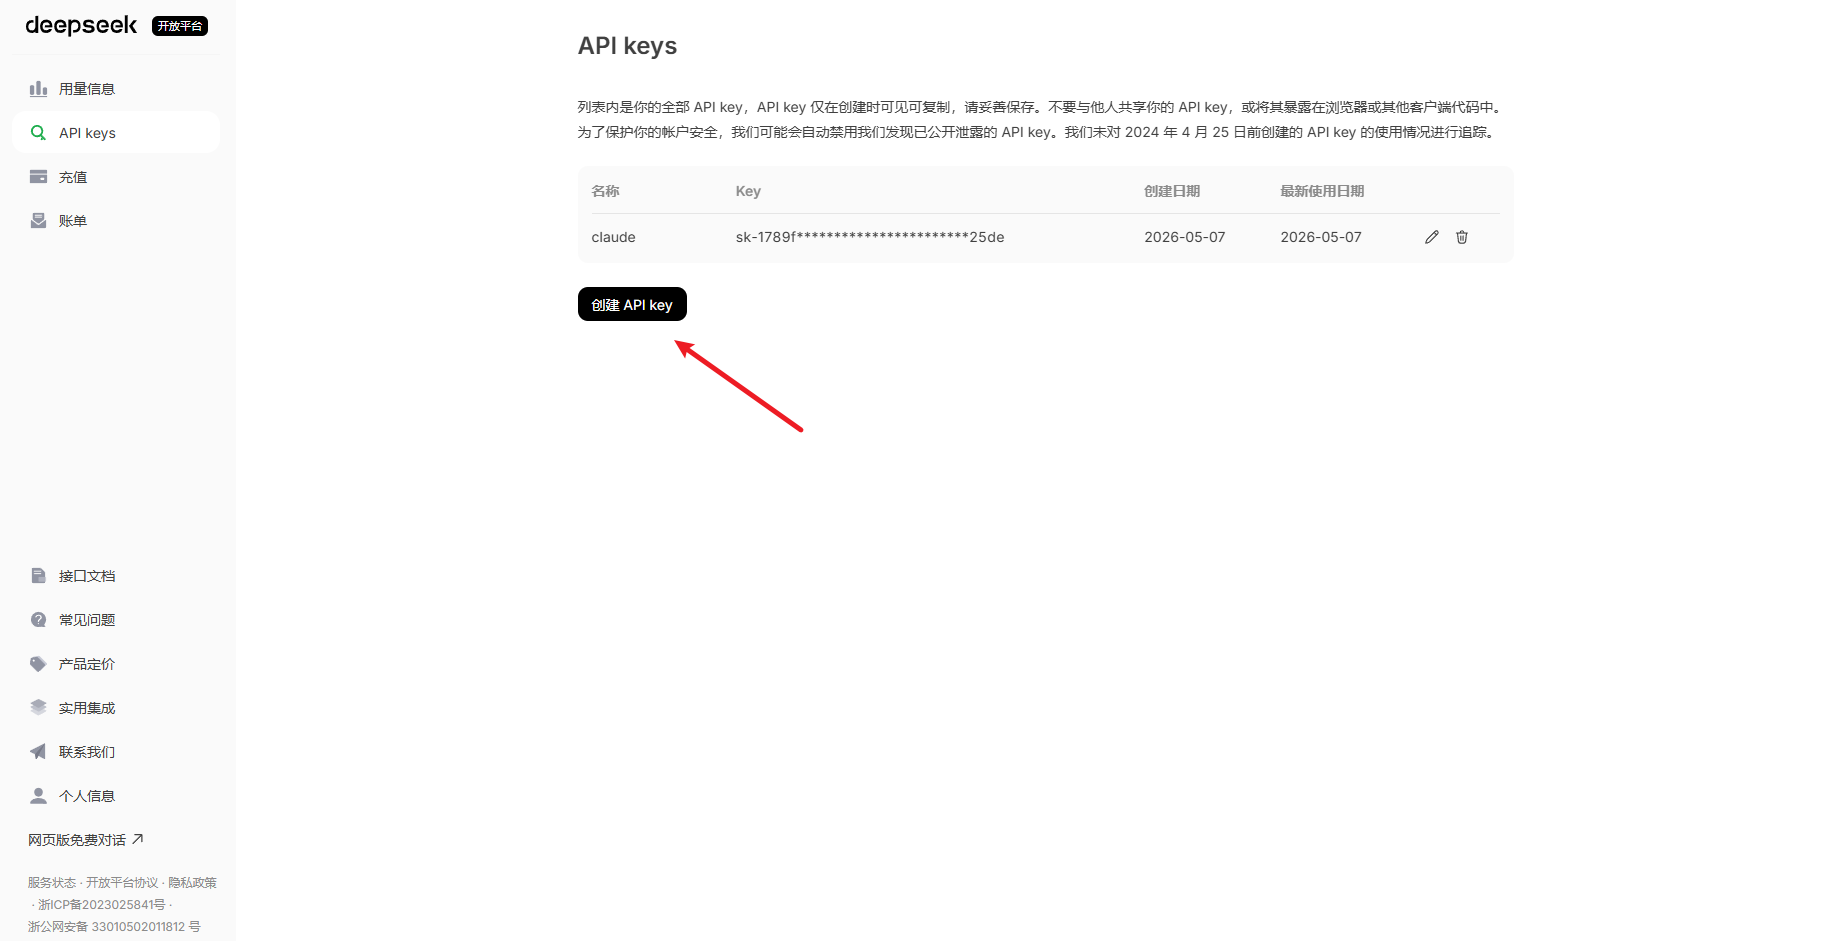
Task: Click the 开放平台 badge
Action: tap(180, 26)
